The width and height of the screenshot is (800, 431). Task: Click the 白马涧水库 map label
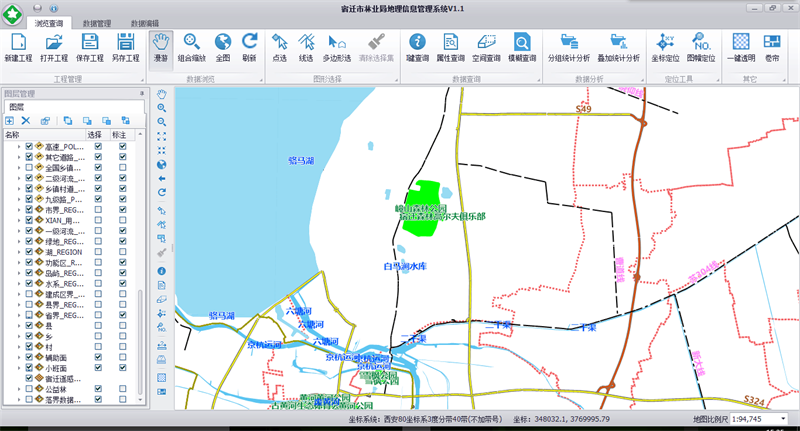[x=405, y=266]
